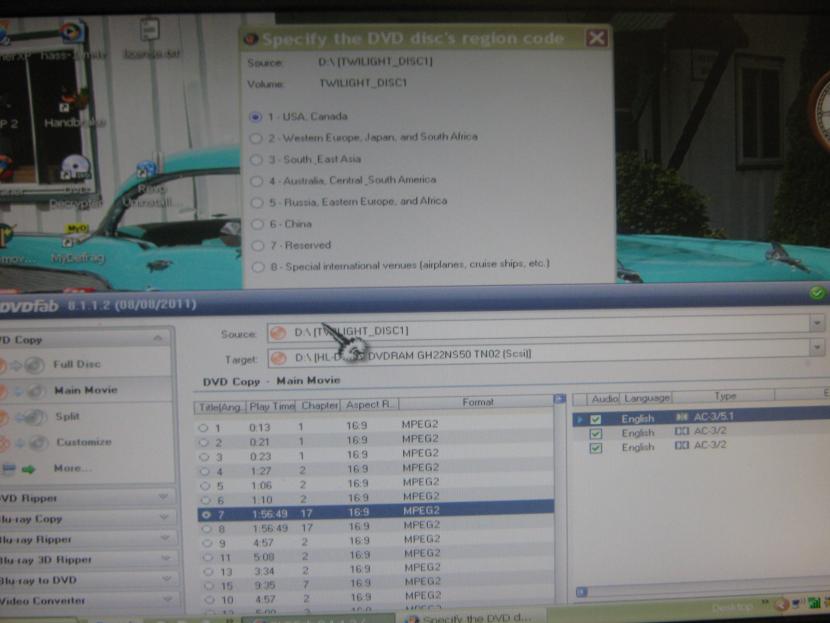Click the Format column header

(x=476, y=403)
